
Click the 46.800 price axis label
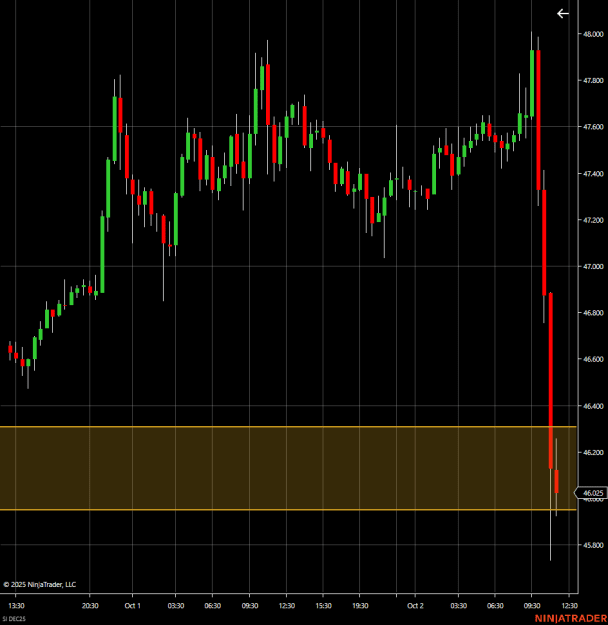tap(593, 313)
